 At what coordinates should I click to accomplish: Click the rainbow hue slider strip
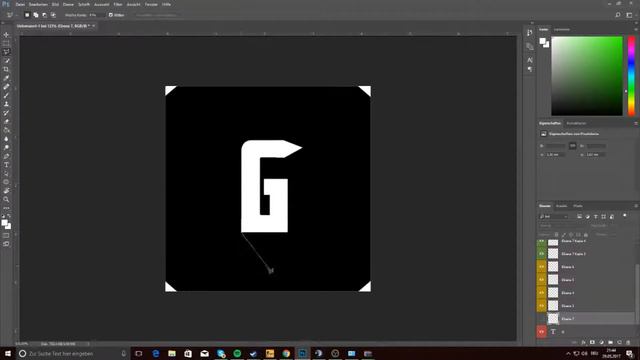click(631, 76)
